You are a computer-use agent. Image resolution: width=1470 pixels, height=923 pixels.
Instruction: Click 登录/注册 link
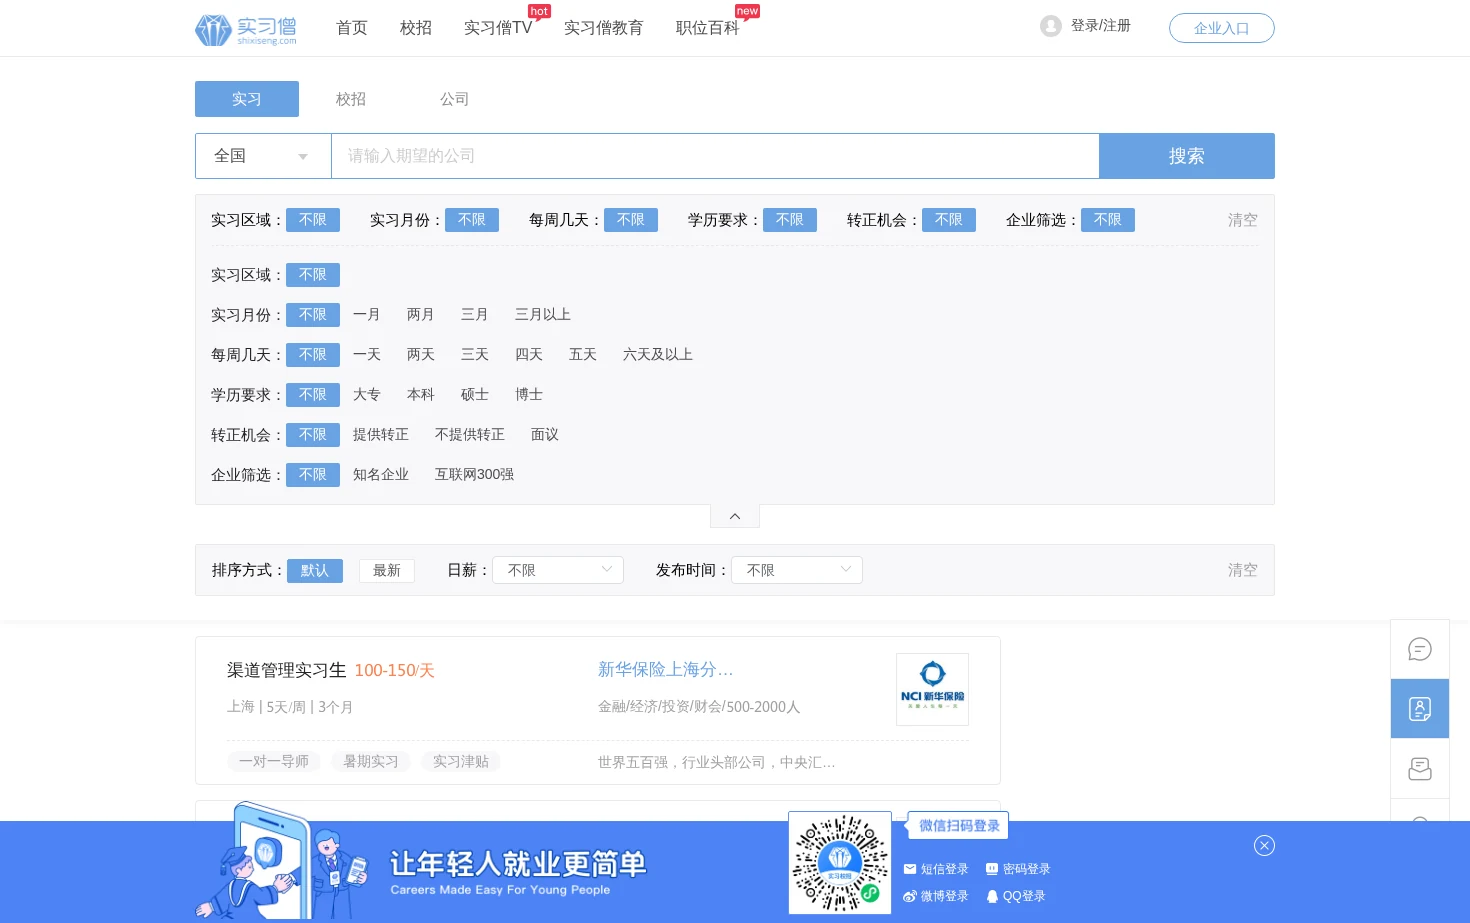pyautogui.click(x=1101, y=26)
